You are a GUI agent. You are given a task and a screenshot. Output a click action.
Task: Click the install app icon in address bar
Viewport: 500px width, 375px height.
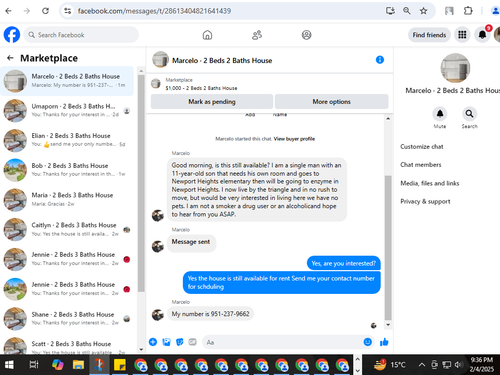[x=390, y=11]
